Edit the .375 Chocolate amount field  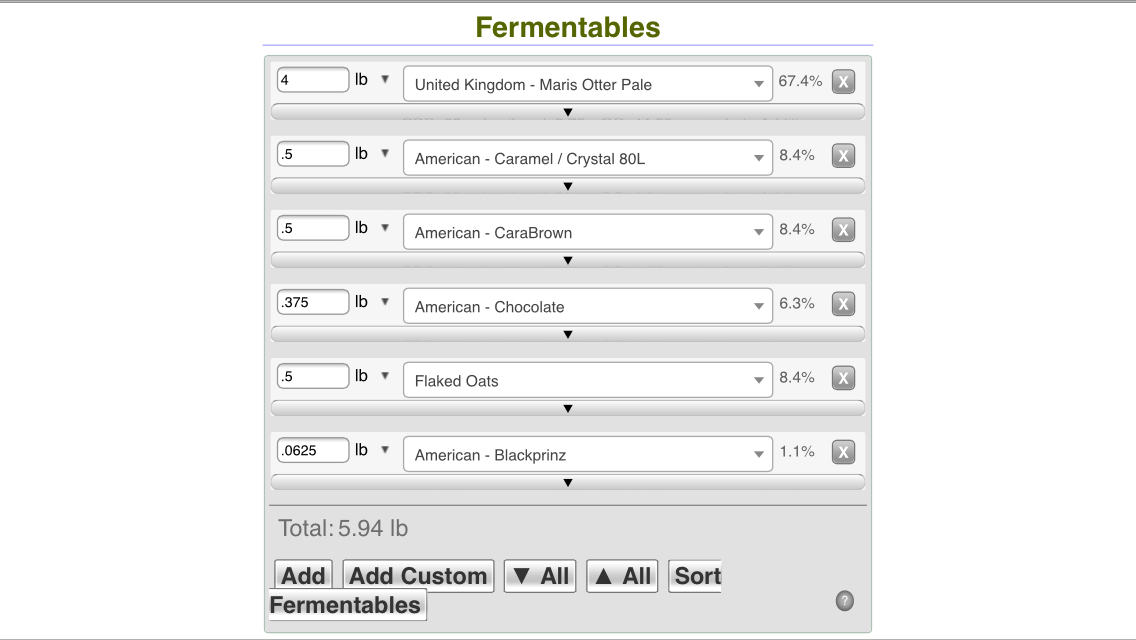[313, 302]
